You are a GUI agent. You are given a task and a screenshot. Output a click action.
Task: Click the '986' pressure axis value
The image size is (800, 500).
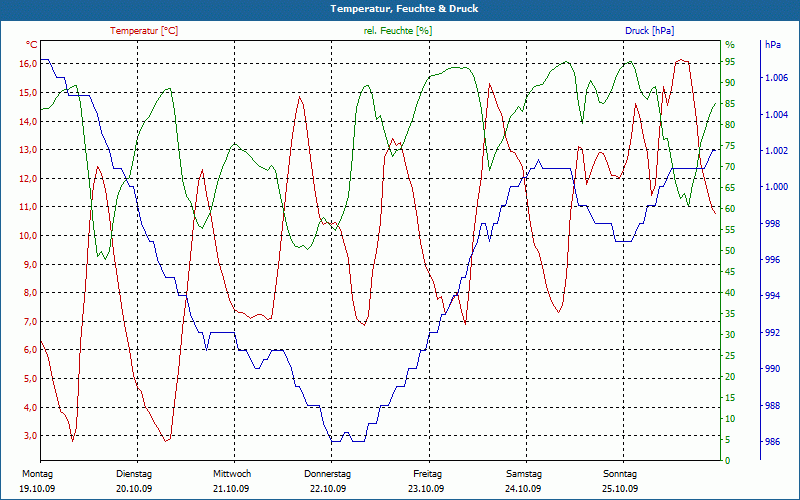click(772, 442)
